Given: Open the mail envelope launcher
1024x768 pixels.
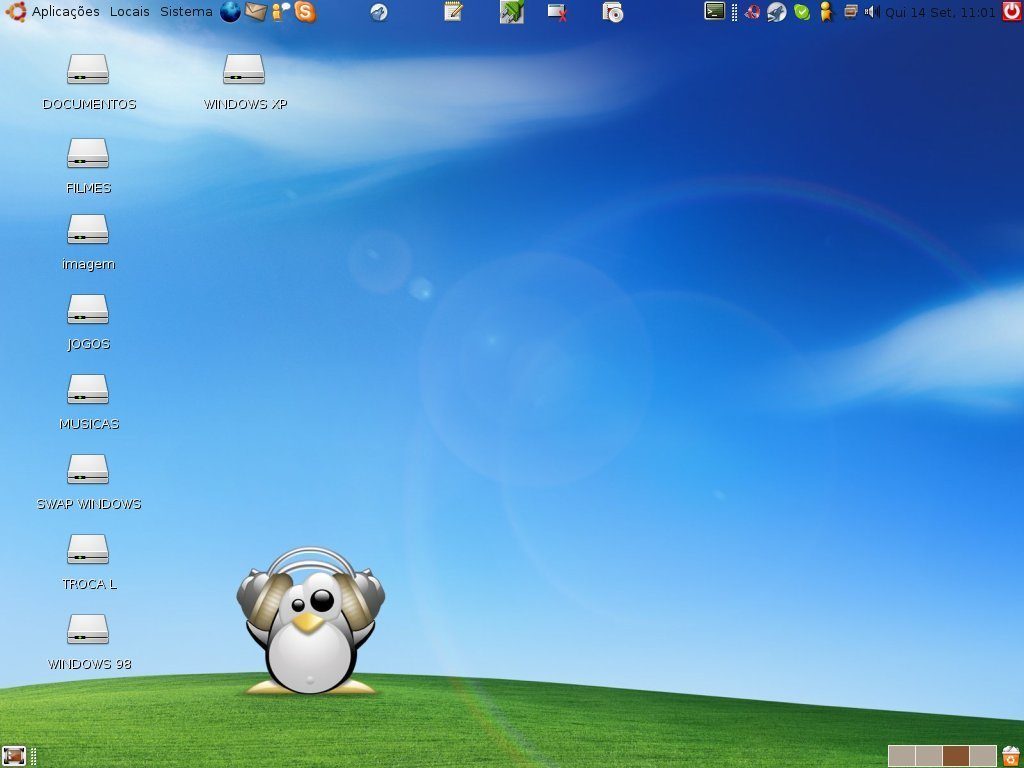Looking at the screenshot, I should coord(255,12).
